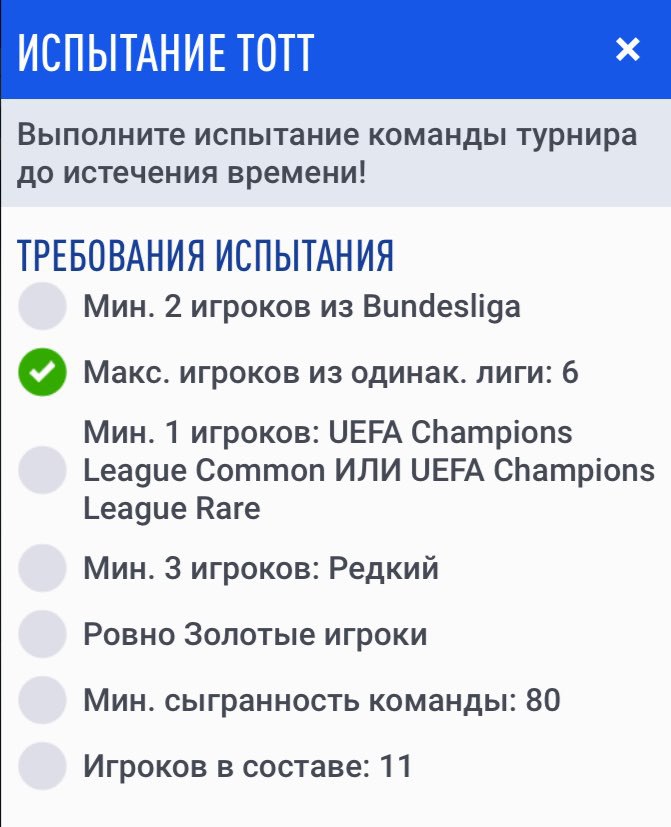Click the status circle for Мин. сыгранность команды
The width and height of the screenshot is (671, 827).
pos(42,700)
